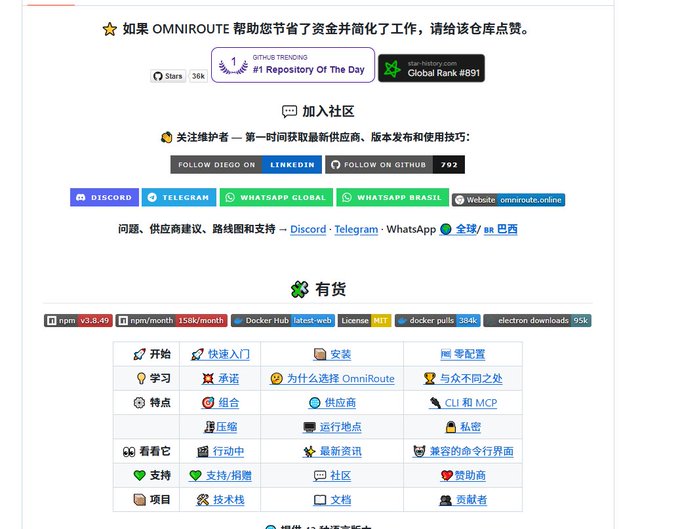
Task: Click the npm v3.8.49 badge
Action: pos(78,320)
